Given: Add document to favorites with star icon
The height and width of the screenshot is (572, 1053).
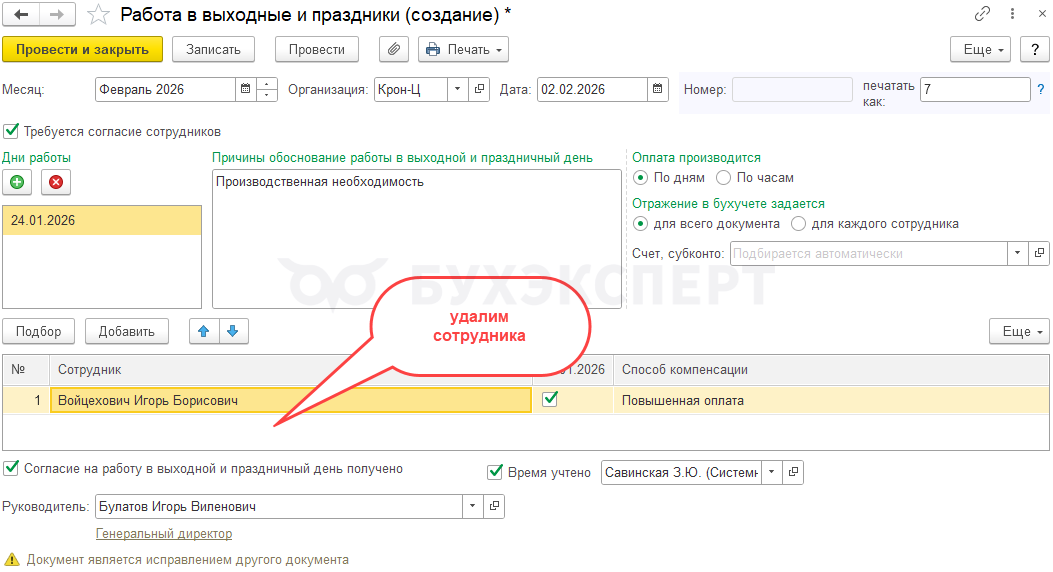Looking at the screenshot, I should 98,15.
